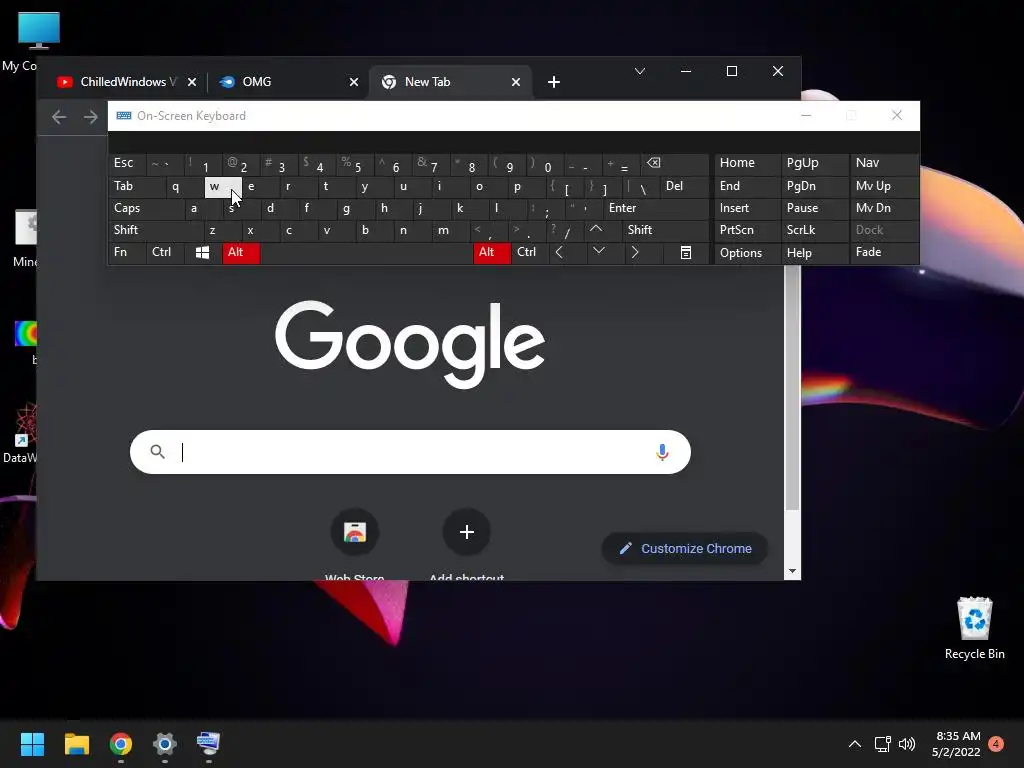Select the New Tab tab

[451, 82]
